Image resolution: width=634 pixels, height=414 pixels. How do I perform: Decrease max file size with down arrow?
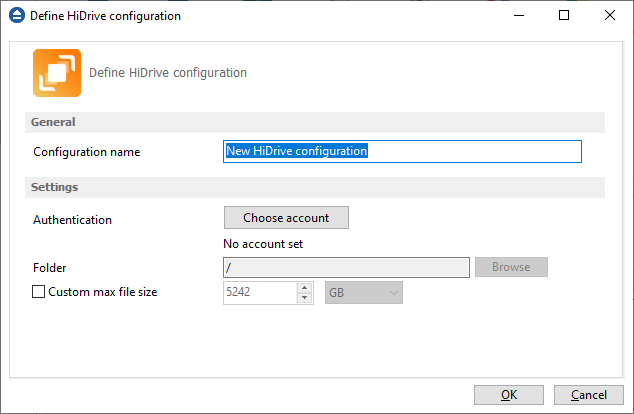click(304, 298)
